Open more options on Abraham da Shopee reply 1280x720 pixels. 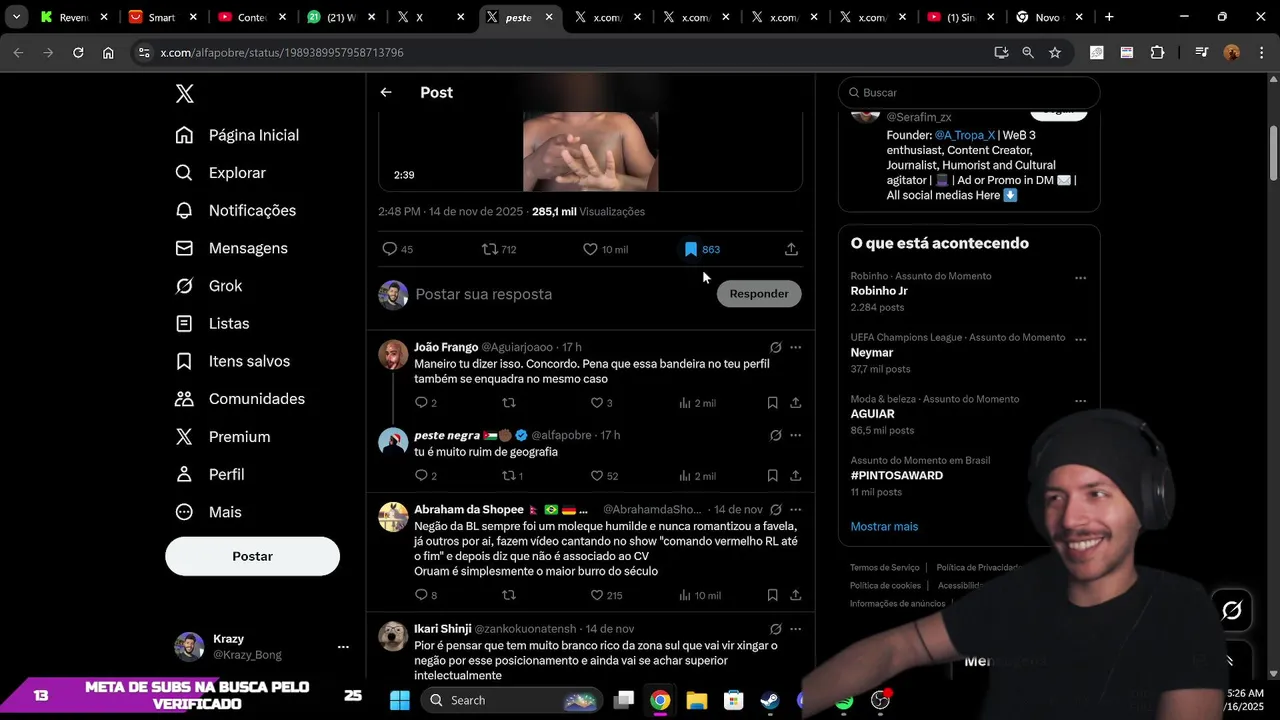(x=795, y=509)
